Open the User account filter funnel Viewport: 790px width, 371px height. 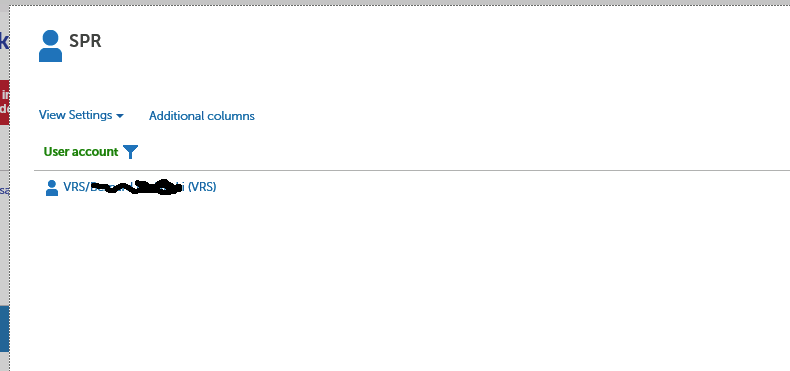click(x=130, y=152)
